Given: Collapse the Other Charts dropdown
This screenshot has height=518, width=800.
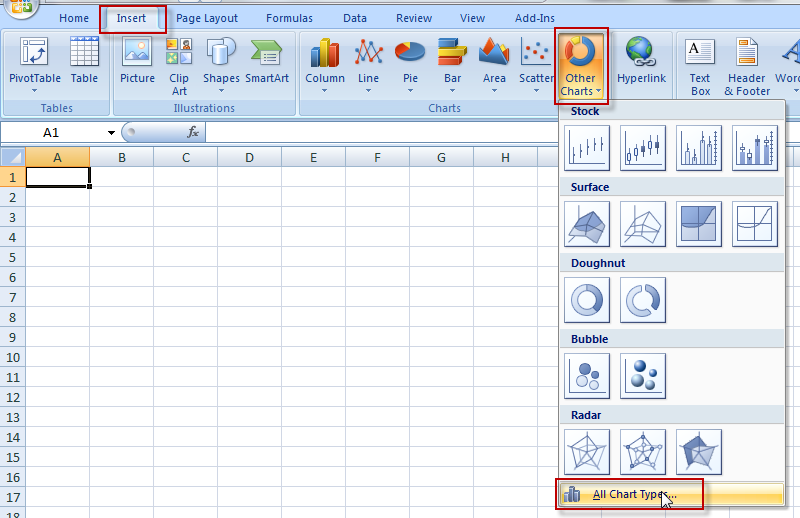Looking at the screenshot, I should [x=581, y=66].
